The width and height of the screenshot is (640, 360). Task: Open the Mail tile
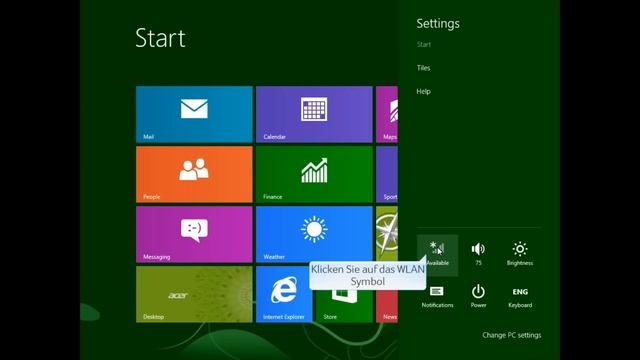[194, 114]
